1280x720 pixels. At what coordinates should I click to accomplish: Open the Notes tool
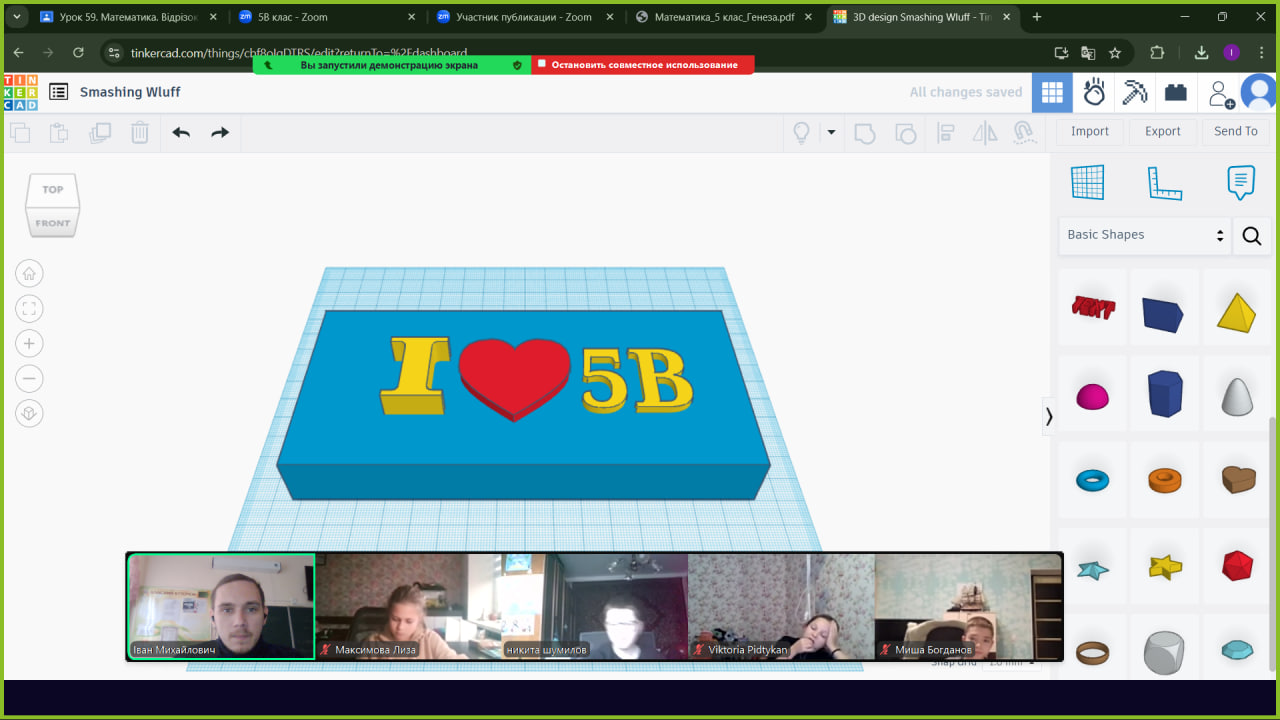pos(1240,183)
